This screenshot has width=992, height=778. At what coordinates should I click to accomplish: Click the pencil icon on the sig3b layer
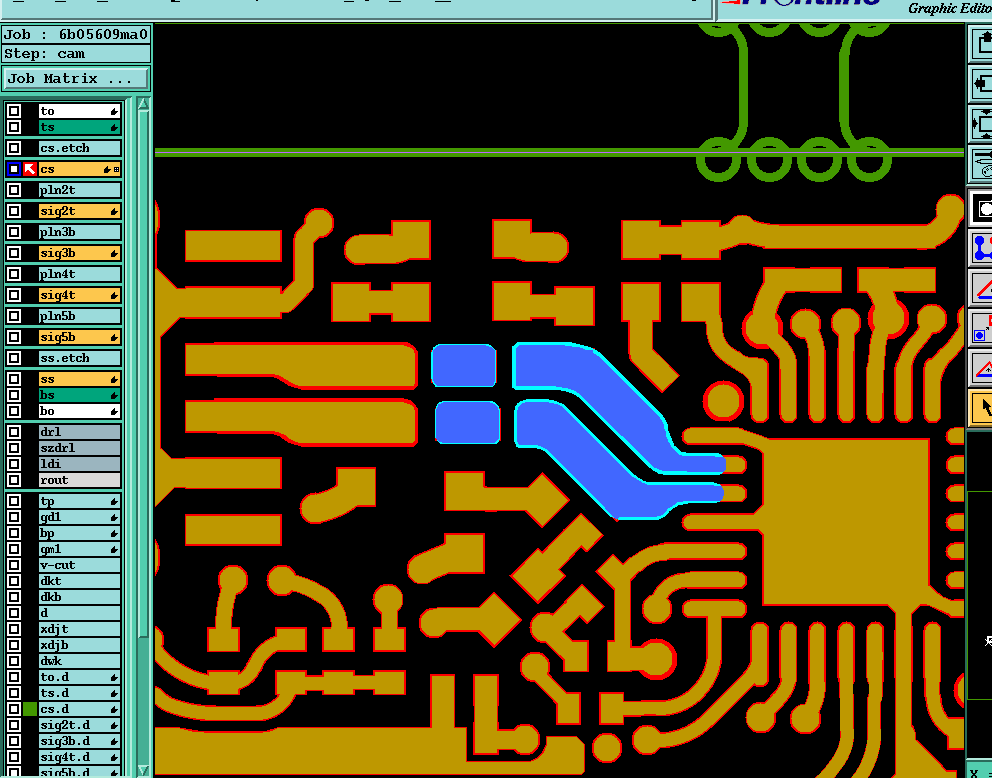[x=114, y=253]
